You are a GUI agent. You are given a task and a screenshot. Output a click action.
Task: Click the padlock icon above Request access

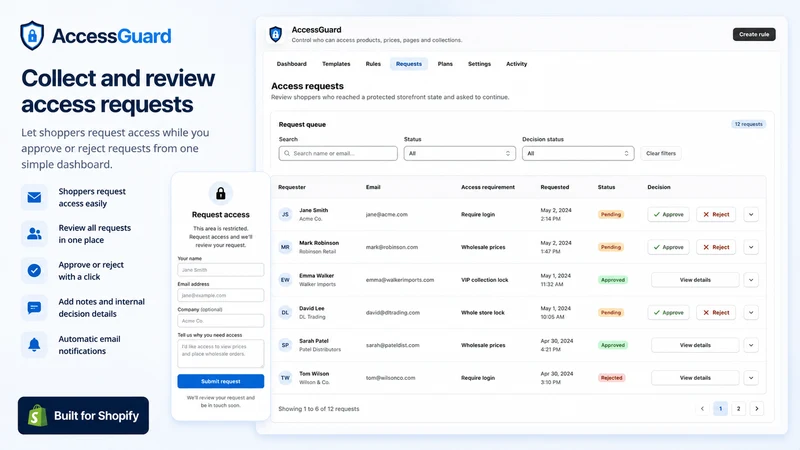click(220, 193)
